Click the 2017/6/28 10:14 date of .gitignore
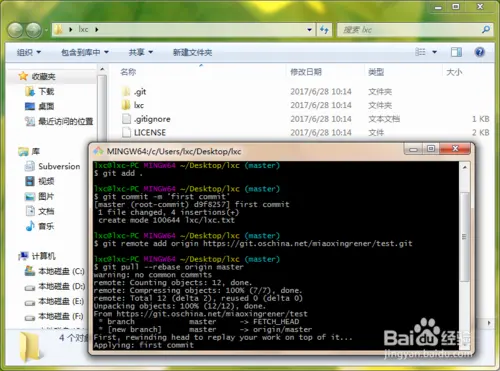 click(321, 119)
